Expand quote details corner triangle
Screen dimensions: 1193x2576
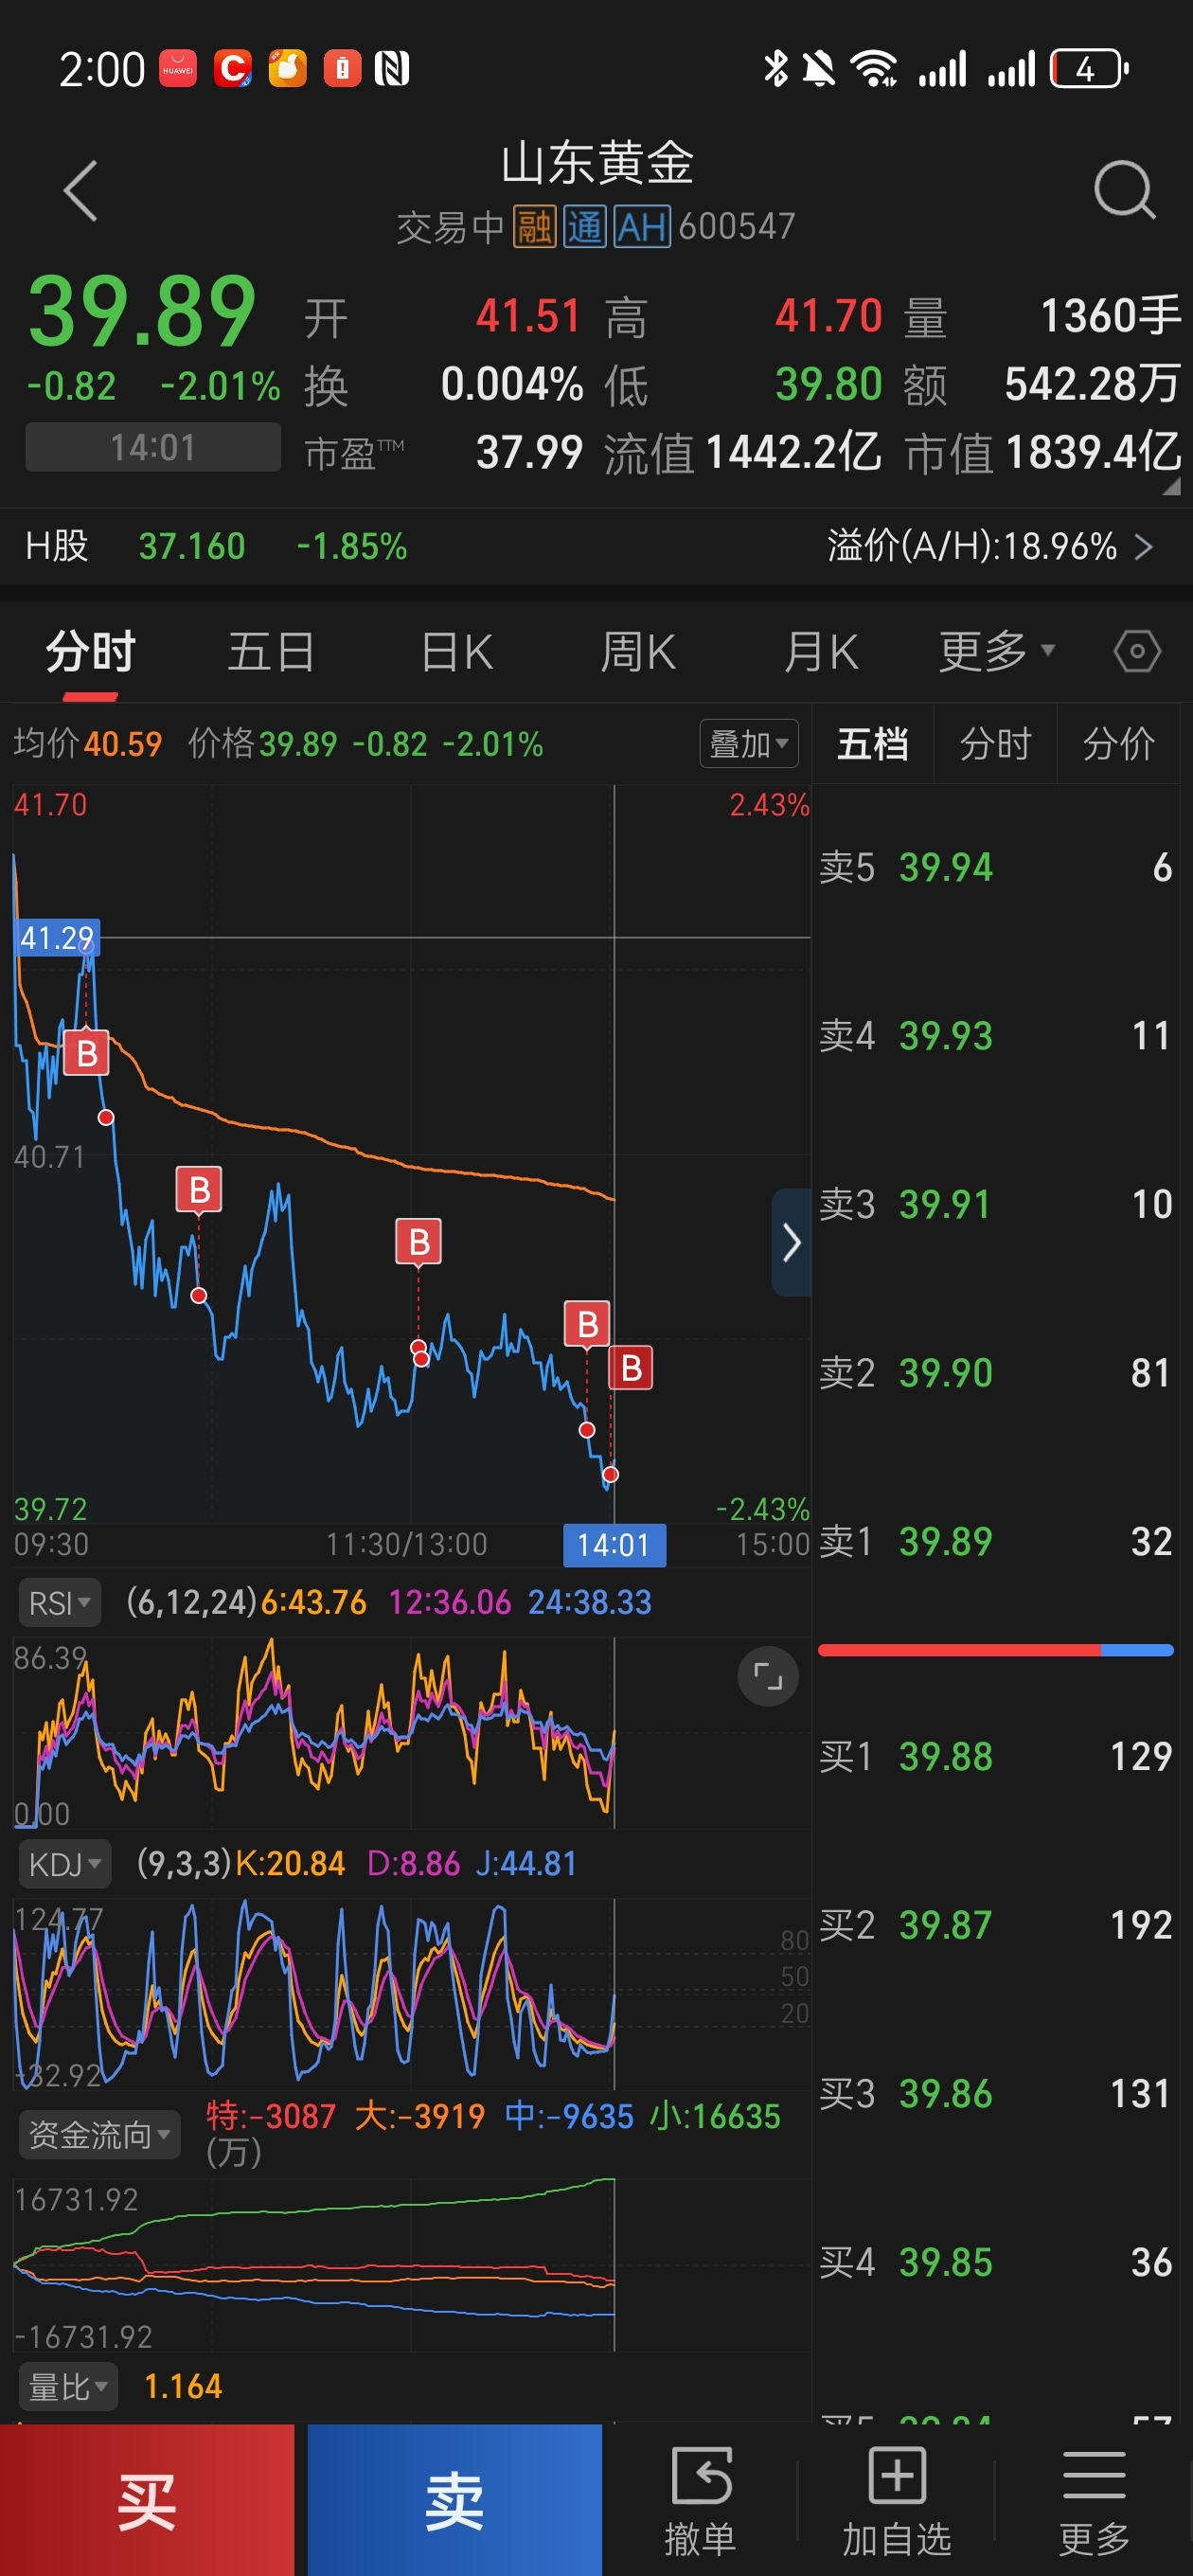click(x=1171, y=486)
